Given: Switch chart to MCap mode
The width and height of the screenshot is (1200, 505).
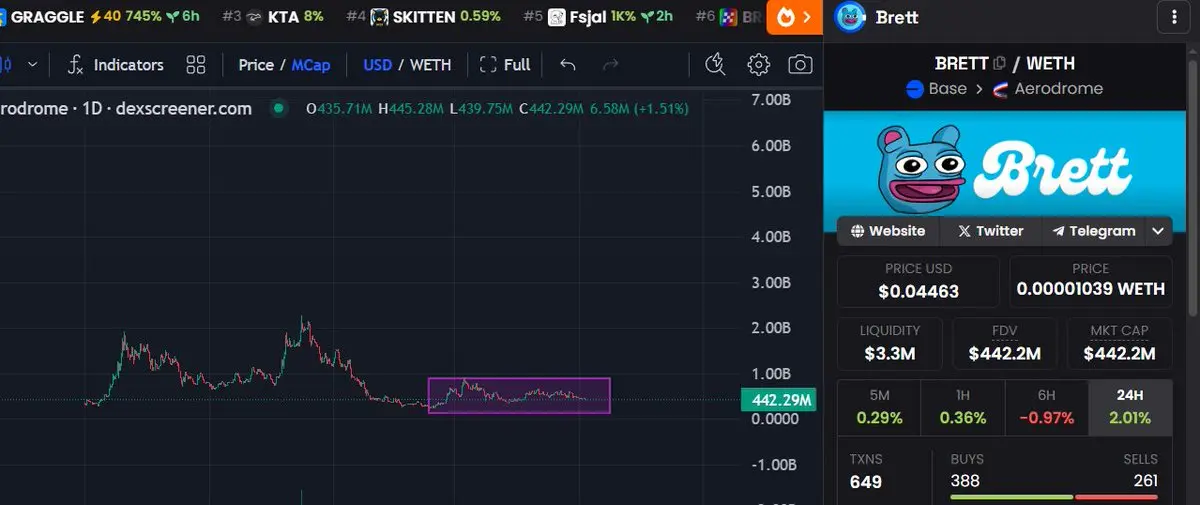Looking at the screenshot, I should coord(311,65).
